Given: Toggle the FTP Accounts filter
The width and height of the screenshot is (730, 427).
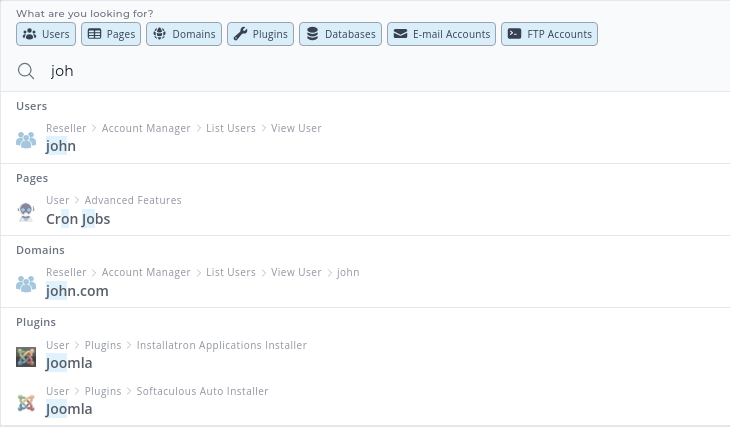Looking at the screenshot, I should (549, 34).
